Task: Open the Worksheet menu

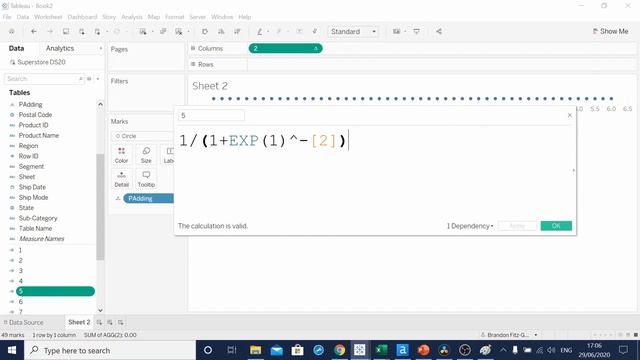Action: 48,17
